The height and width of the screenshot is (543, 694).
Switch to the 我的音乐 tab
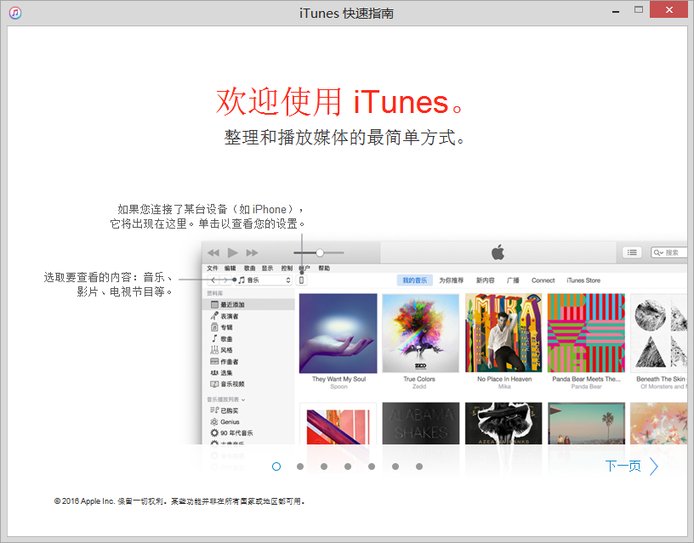click(x=415, y=280)
